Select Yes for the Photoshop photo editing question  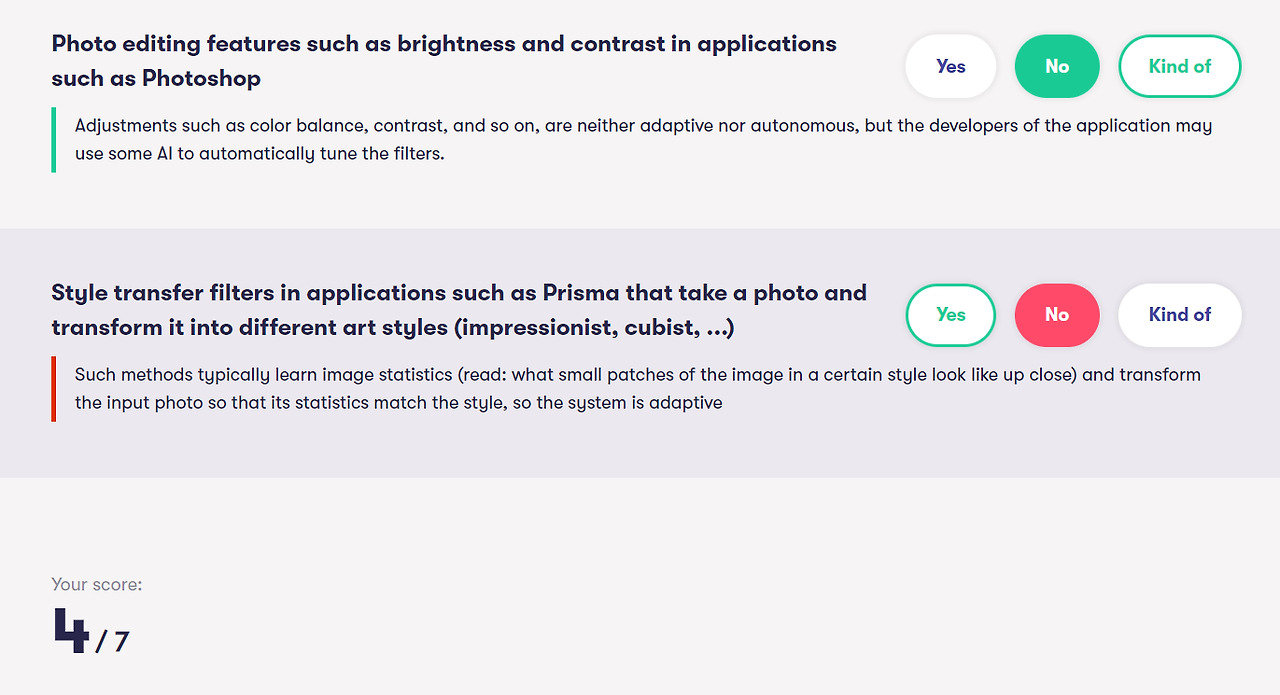[950, 66]
